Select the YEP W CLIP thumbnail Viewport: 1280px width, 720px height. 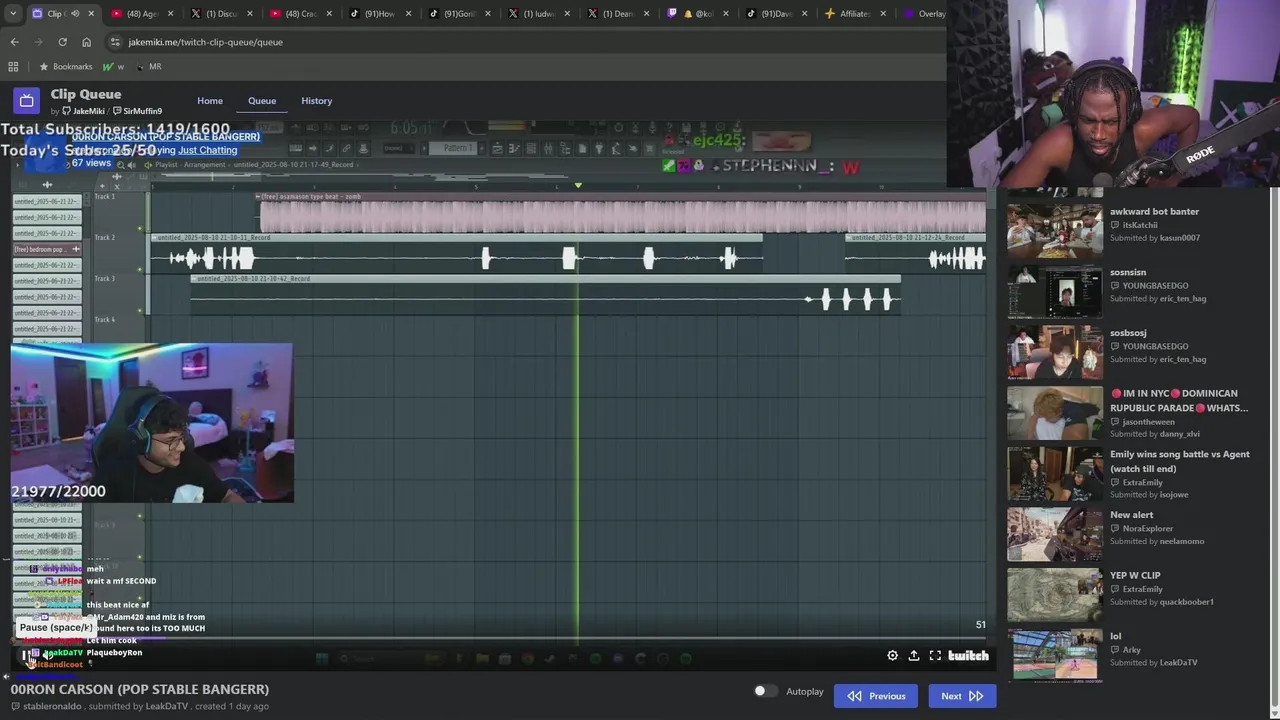coord(1054,593)
